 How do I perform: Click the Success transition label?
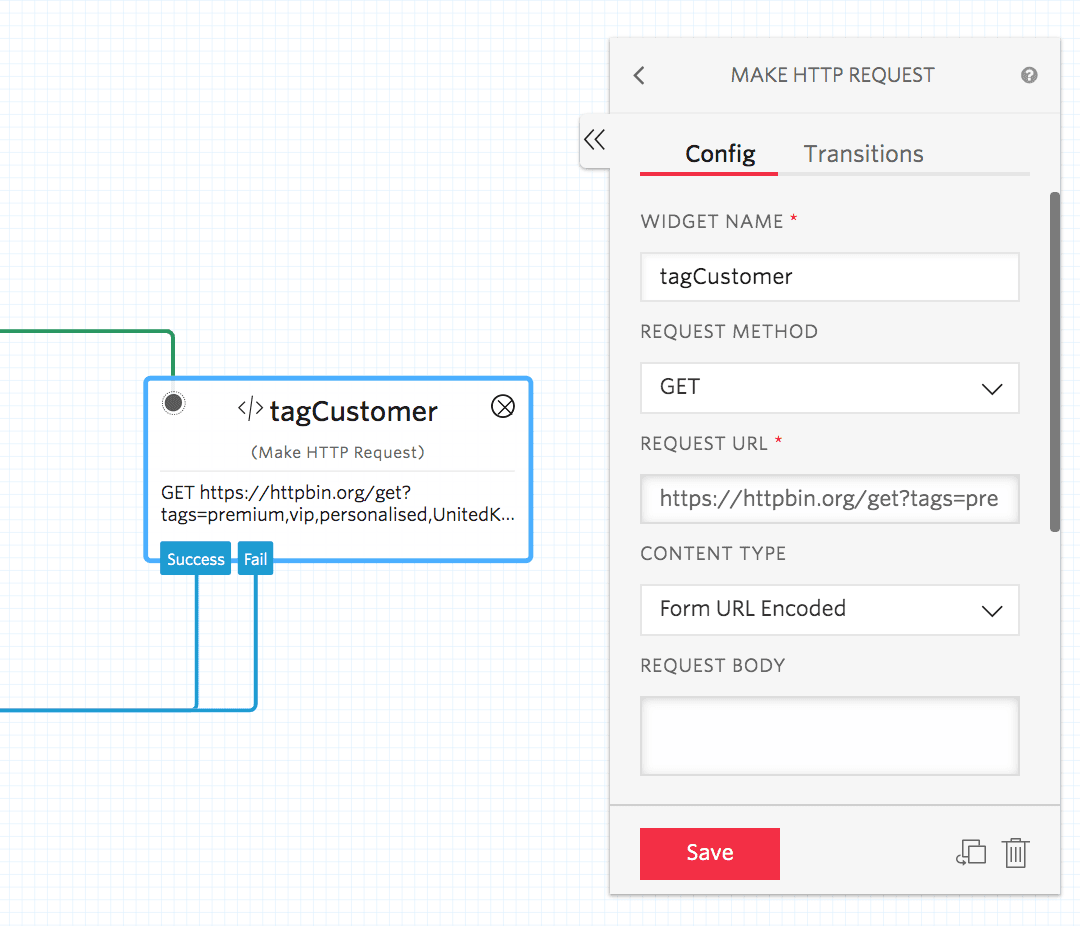pyautogui.click(x=195, y=558)
